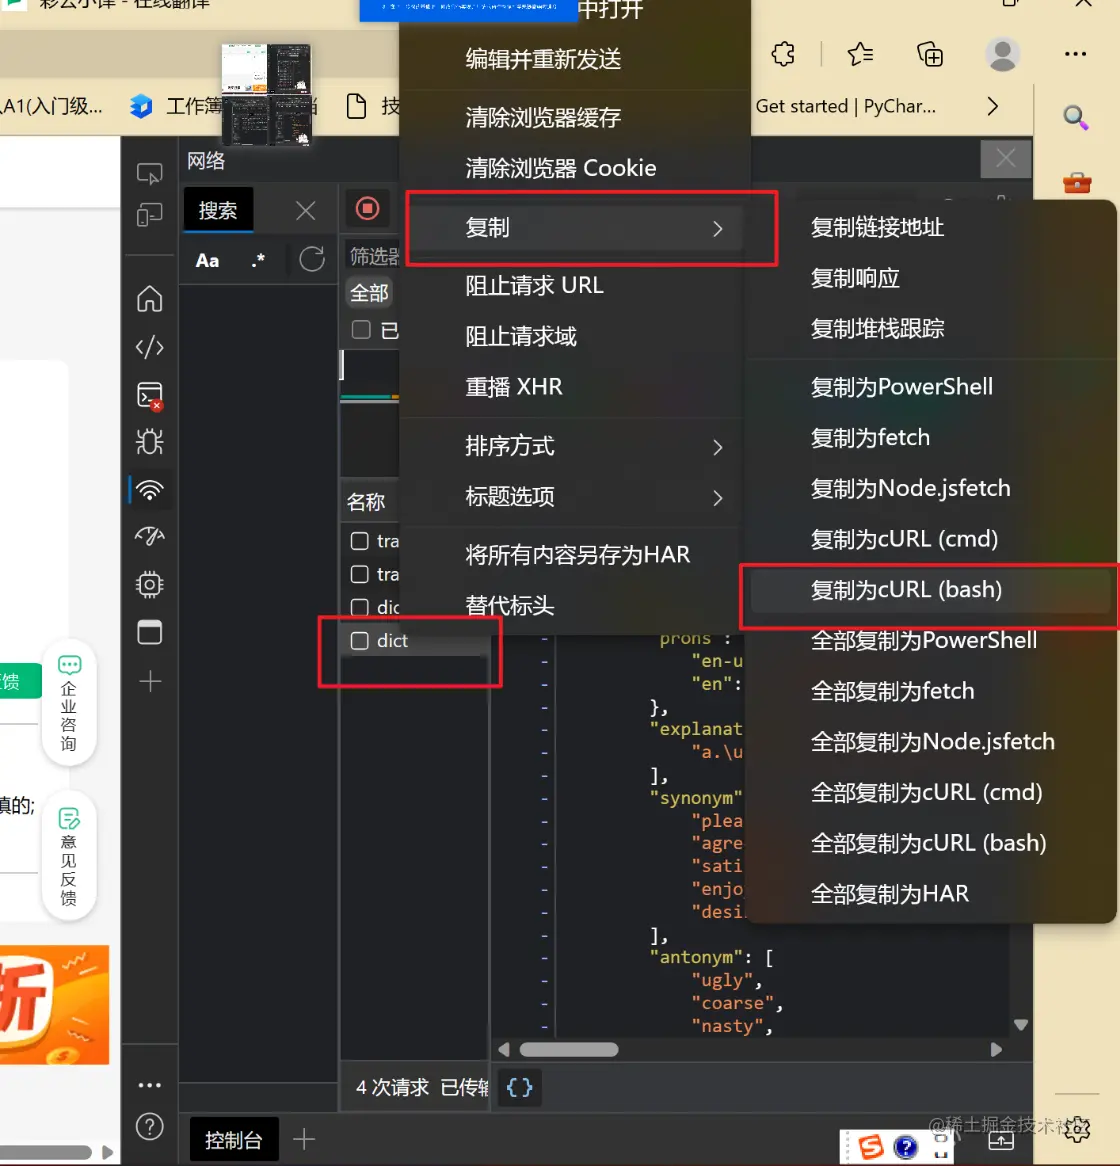Image resolution: width=1120 pixels, height=1166 pixels.
Task: Enable .* regex search mode
Action: [x=257, y=260]
